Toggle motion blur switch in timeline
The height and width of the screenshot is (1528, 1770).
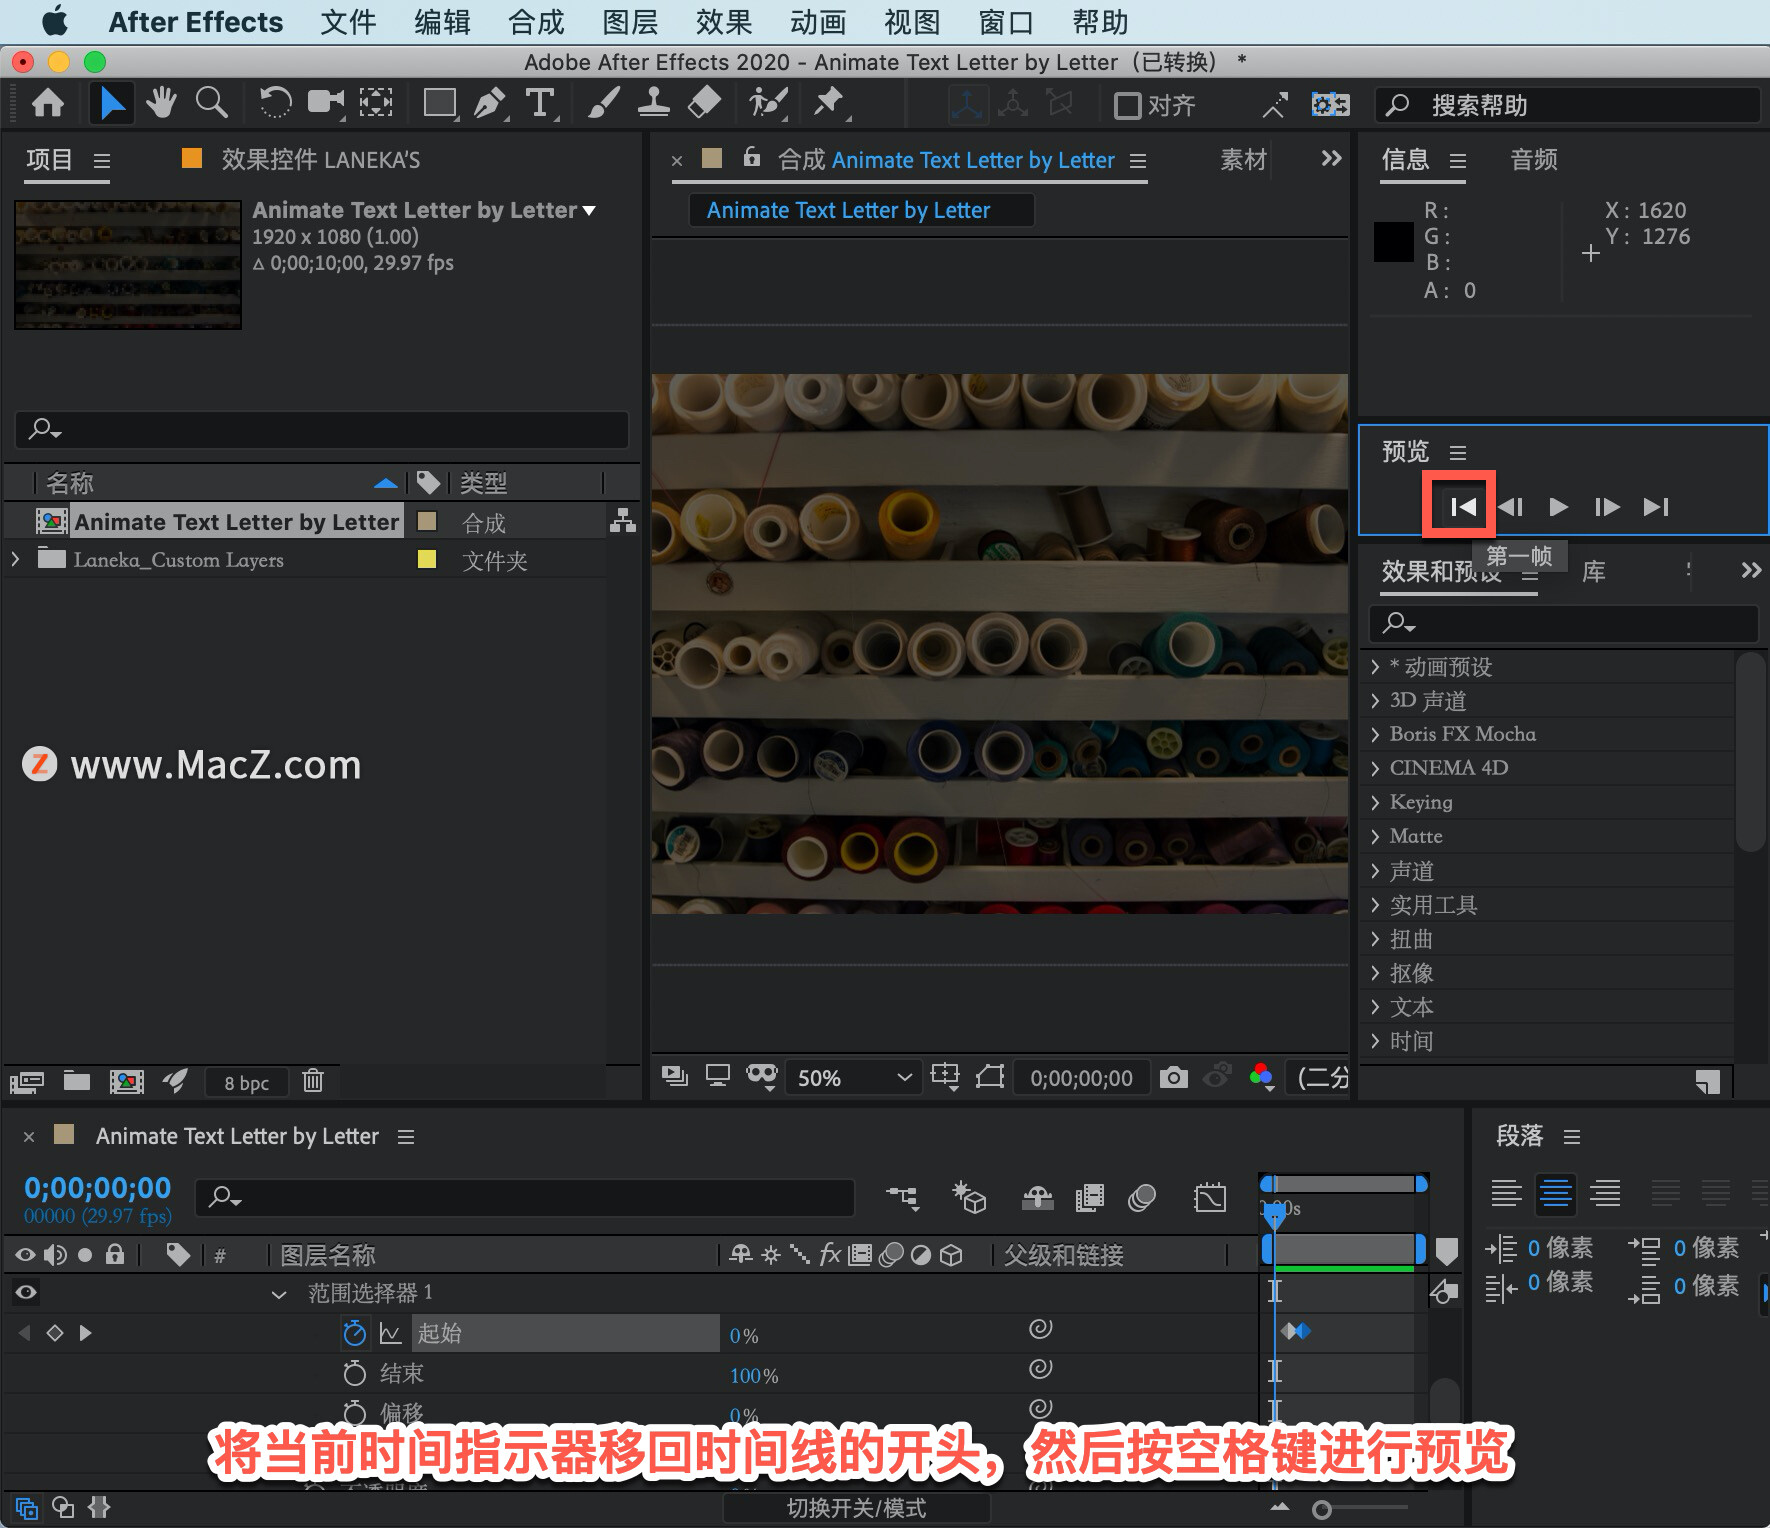coord(1141,1196)
